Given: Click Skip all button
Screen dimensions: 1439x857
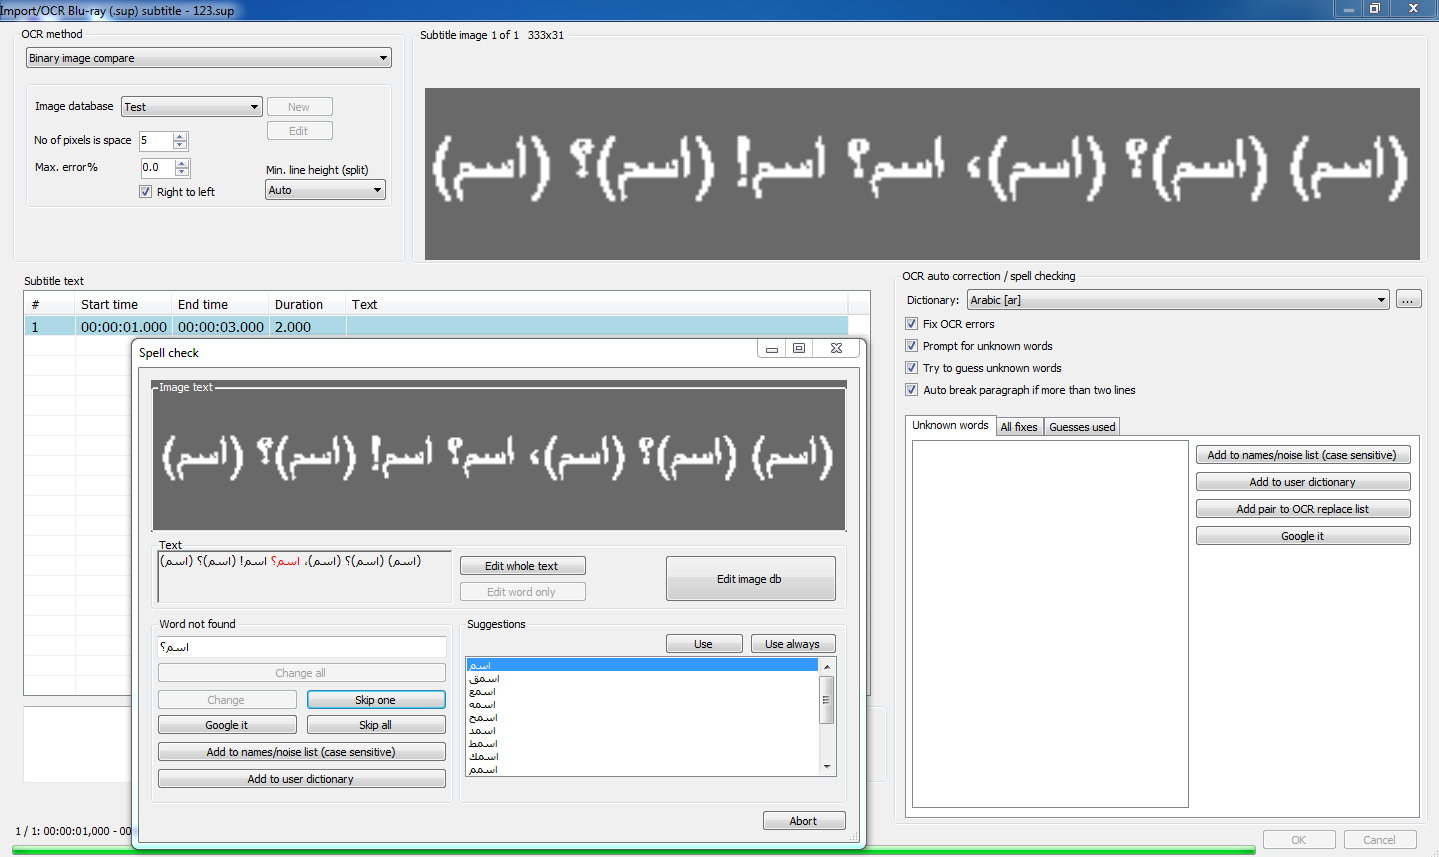Looking at the screenshot, I should [x=376, y=725].
